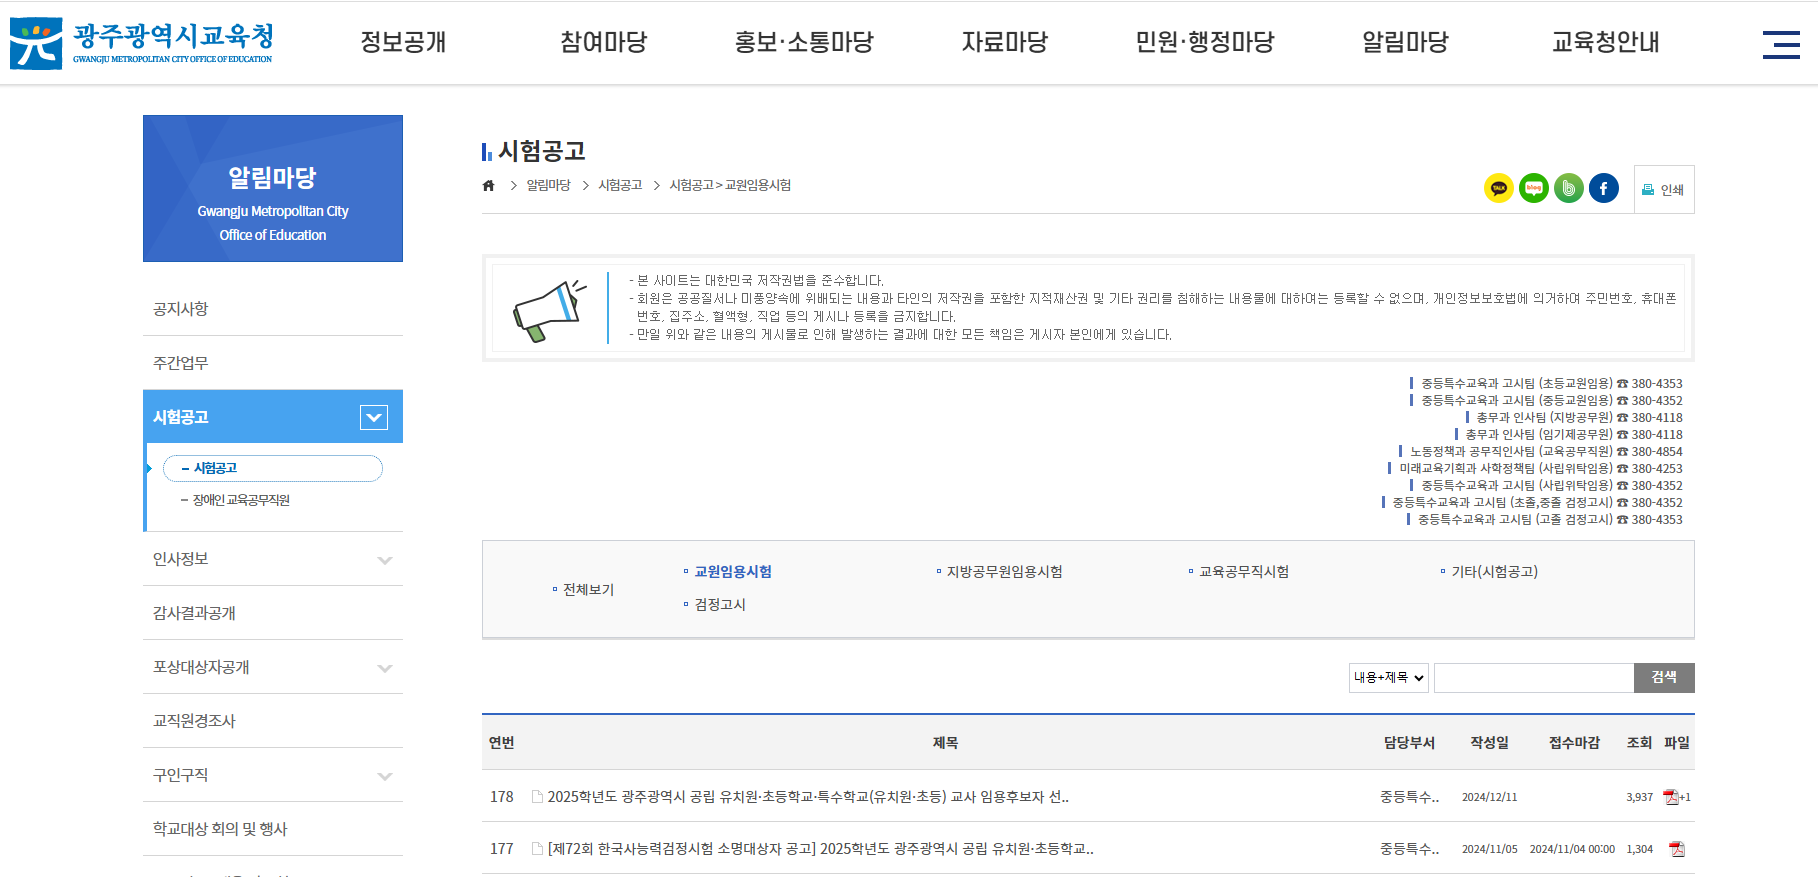Viewport: 1818px width, 877px height.
Task: Expand the 구인구직 sidebar menu
Action: 385,776
